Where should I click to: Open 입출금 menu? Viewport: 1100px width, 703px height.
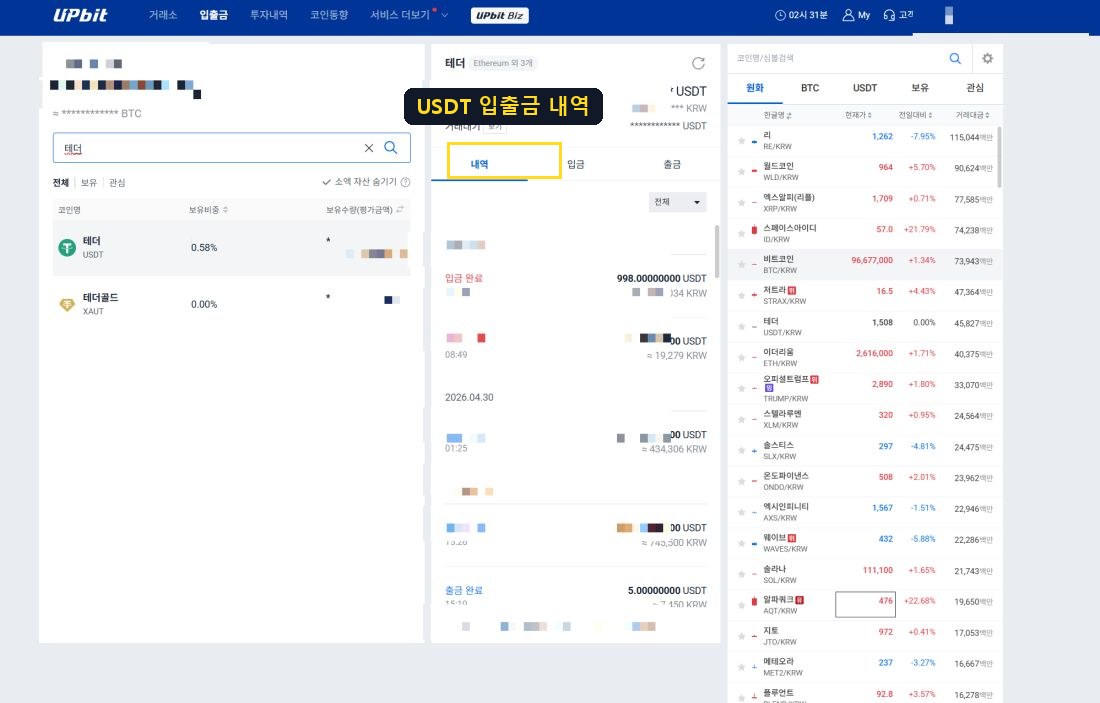[x=213, y=15]
